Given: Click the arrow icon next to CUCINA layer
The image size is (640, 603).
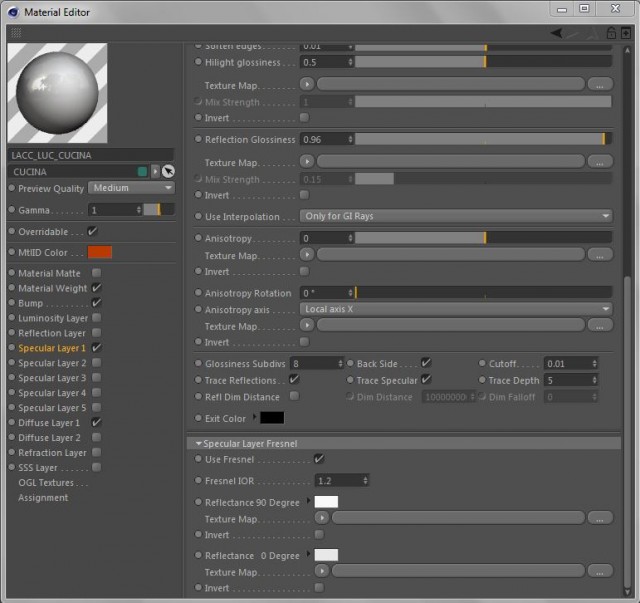Looking at the screenshot, I should pos(155,171).
